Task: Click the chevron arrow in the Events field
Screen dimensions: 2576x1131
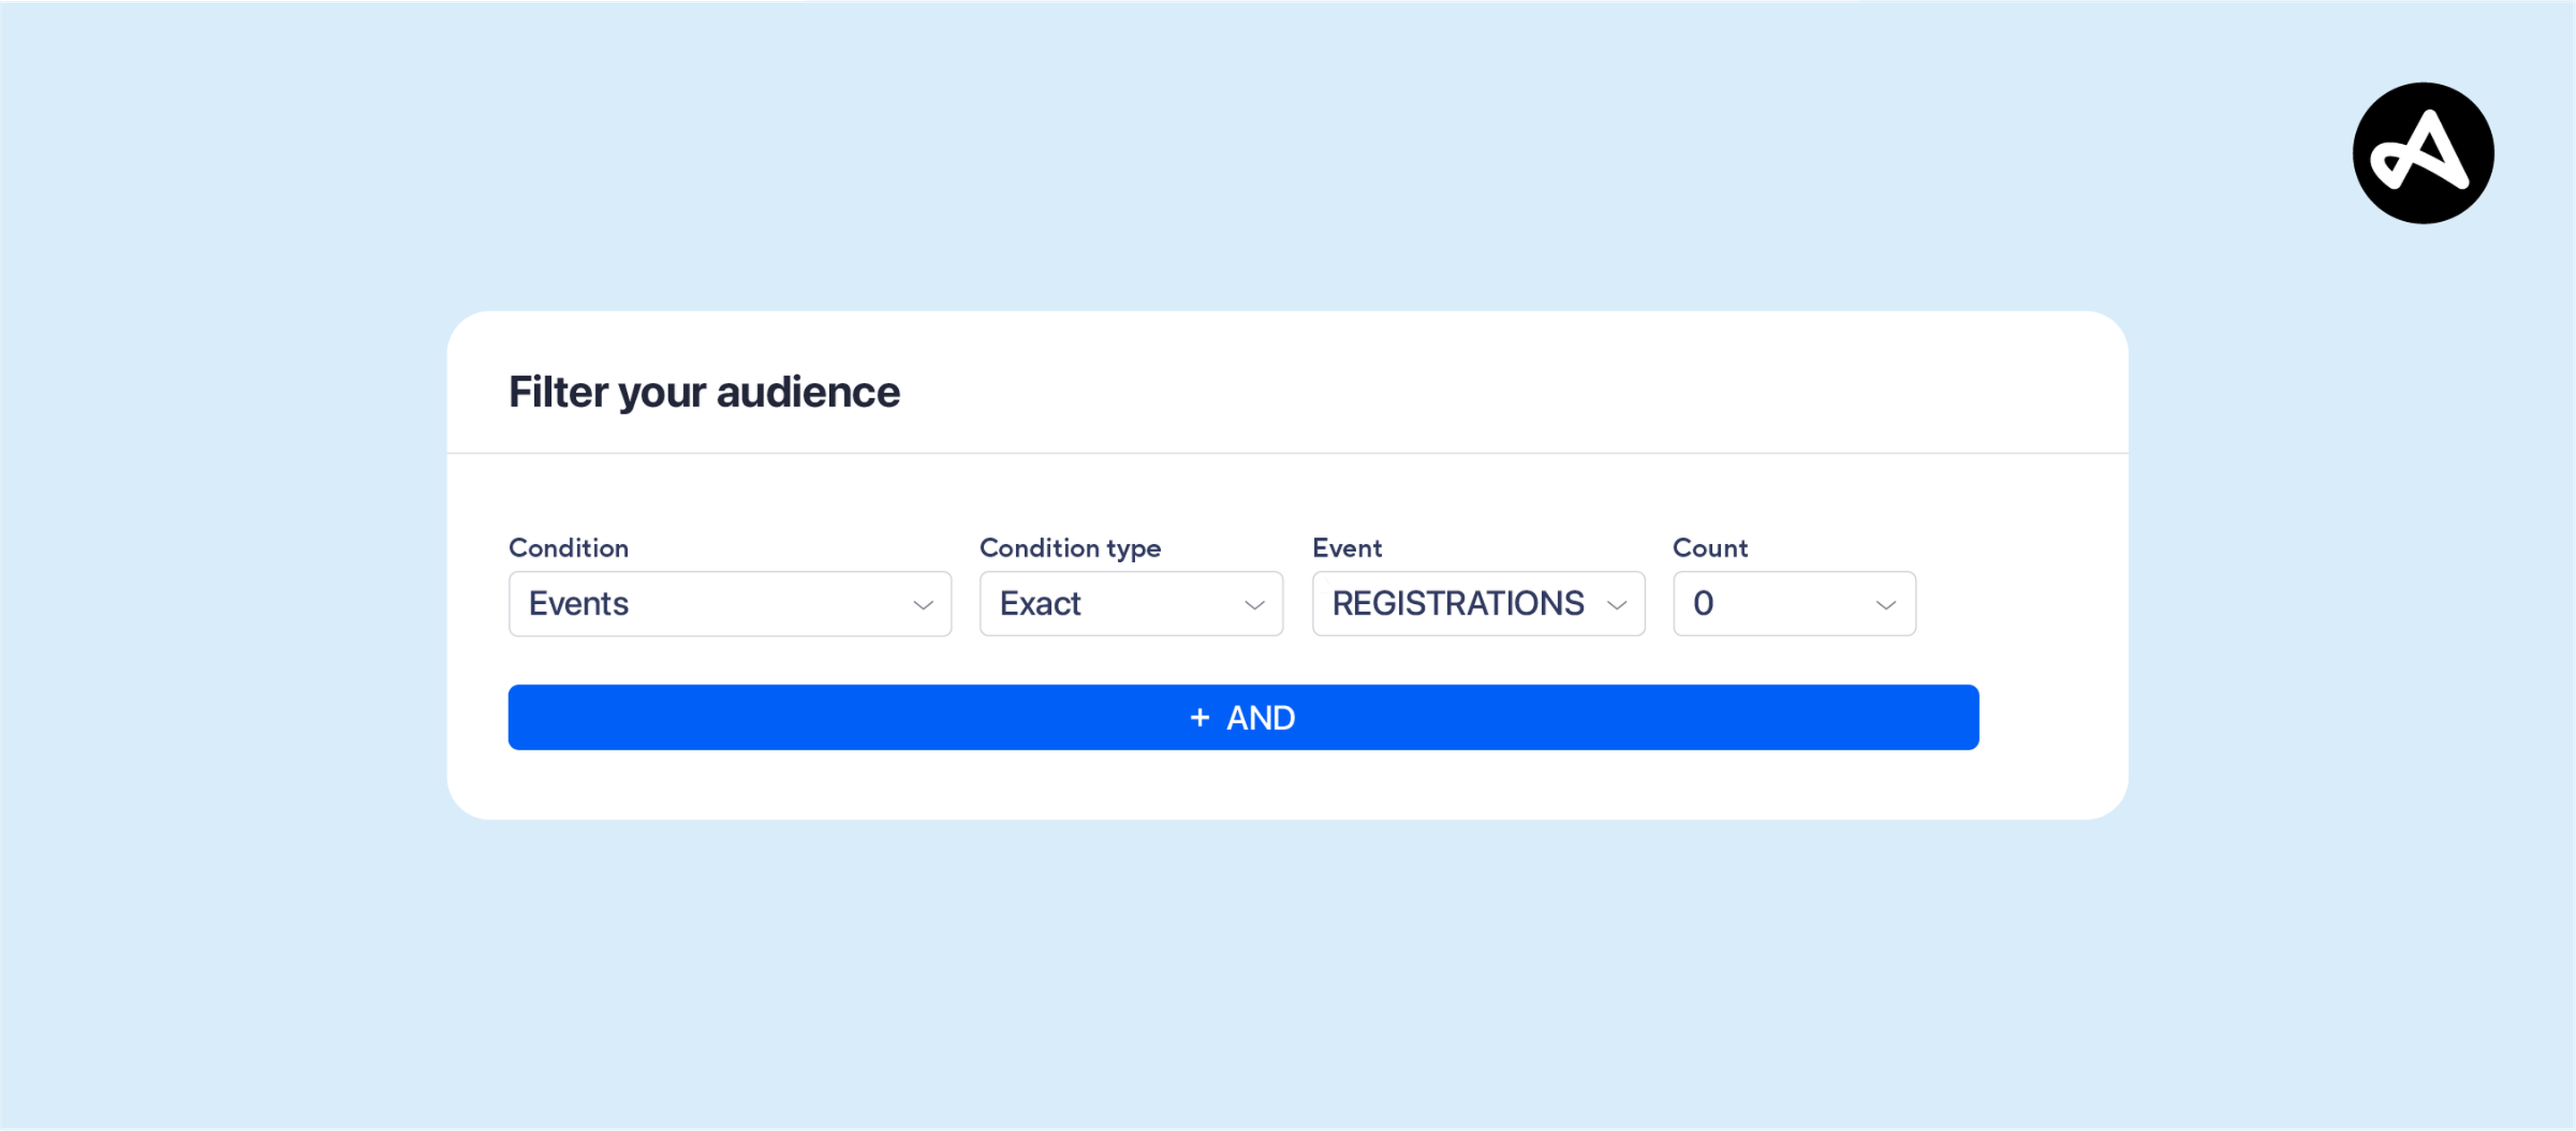Action: pos(922,605)
